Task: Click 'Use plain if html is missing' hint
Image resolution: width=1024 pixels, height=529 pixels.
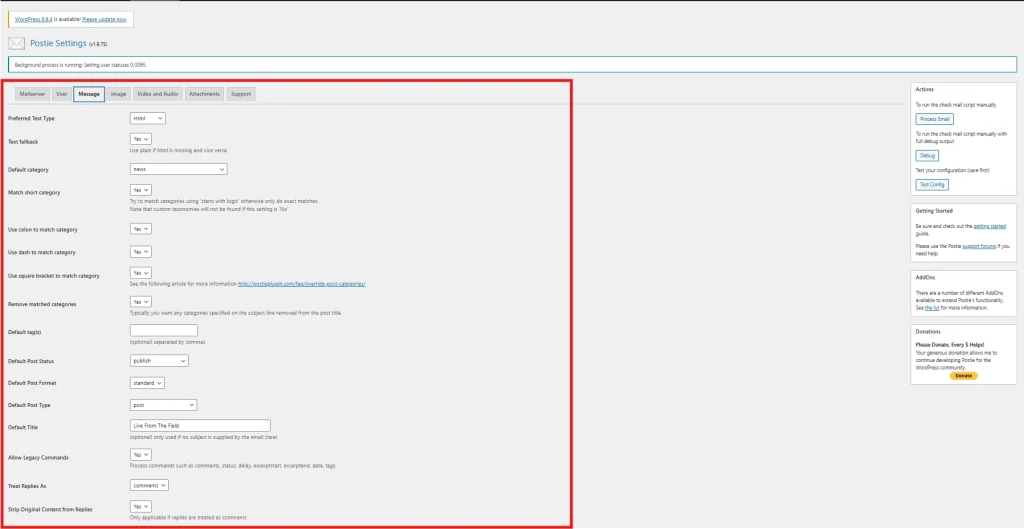Action: [179, 150]
